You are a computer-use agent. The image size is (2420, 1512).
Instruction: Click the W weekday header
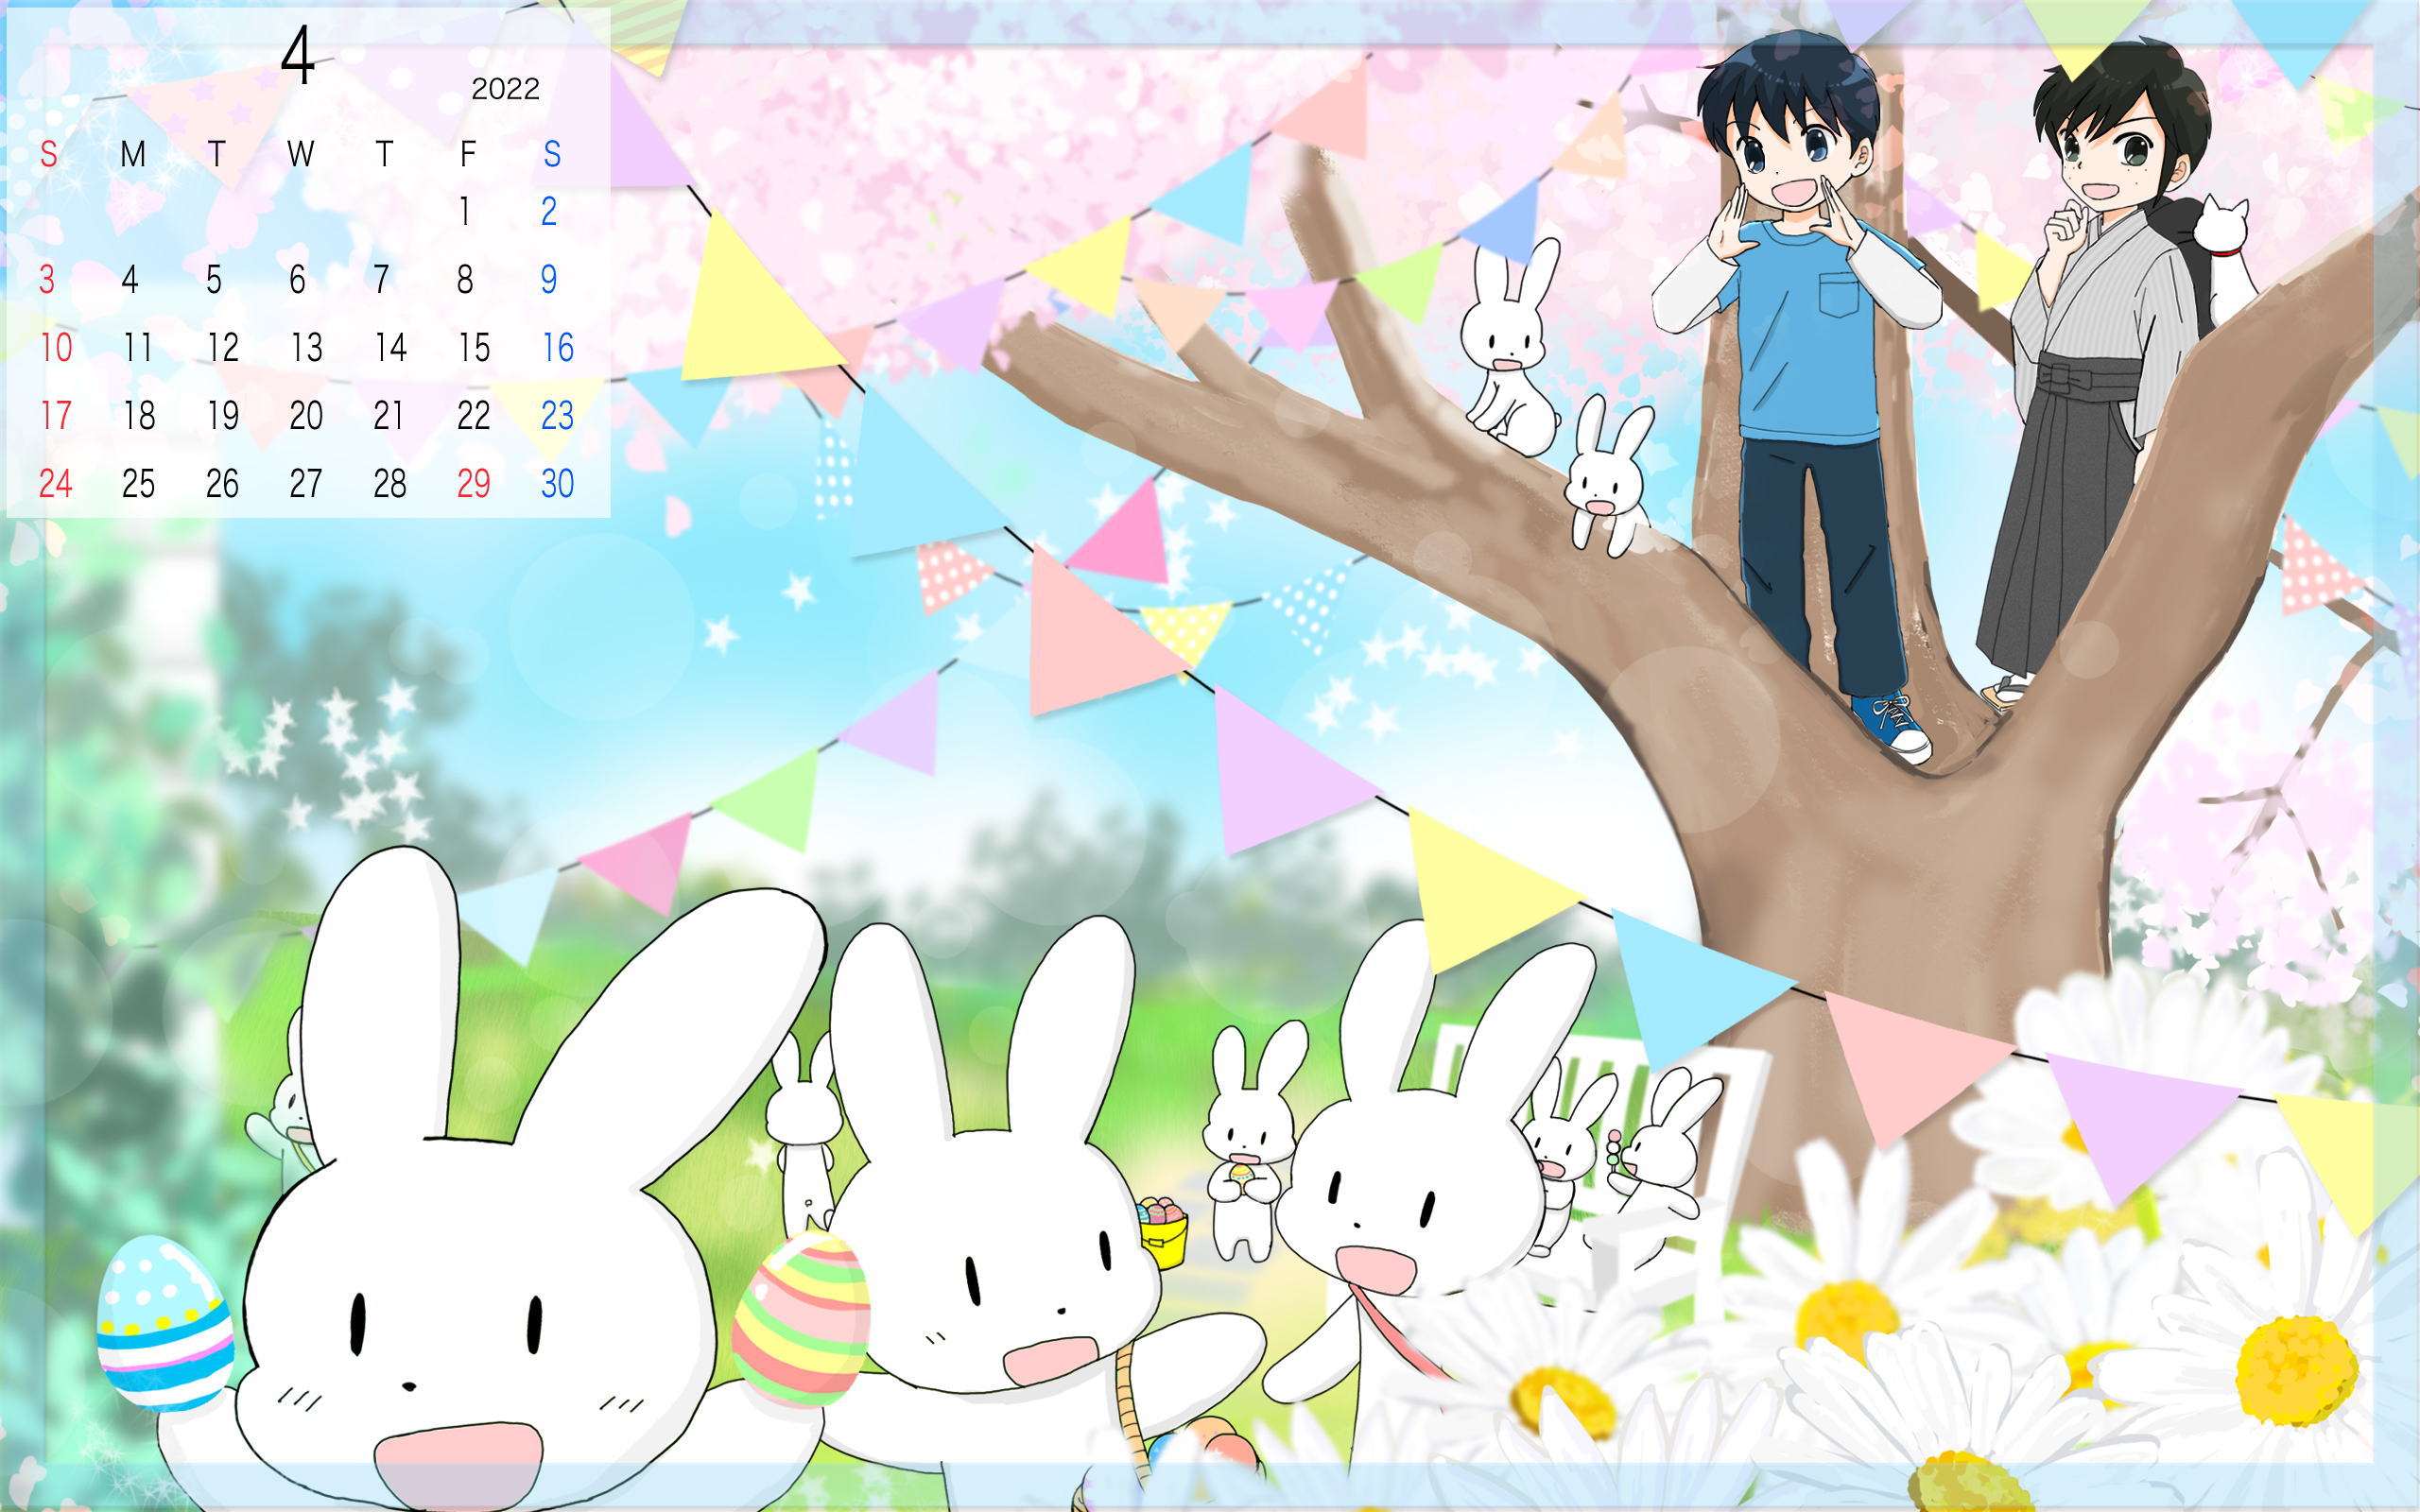pyautogui.click(x=300, y=153)
